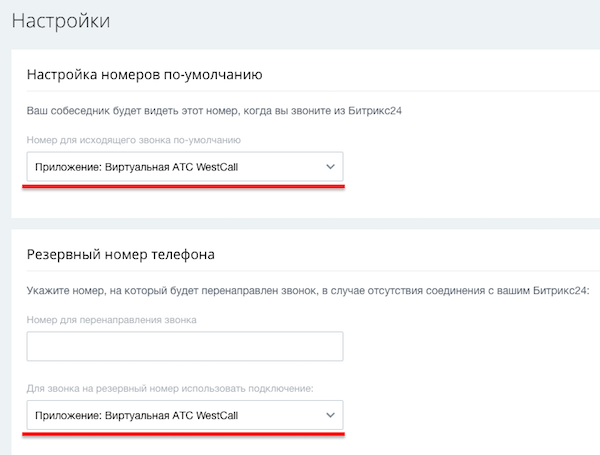
Task: Focus the empty call forwarding number input field
Action: [184, 346]
